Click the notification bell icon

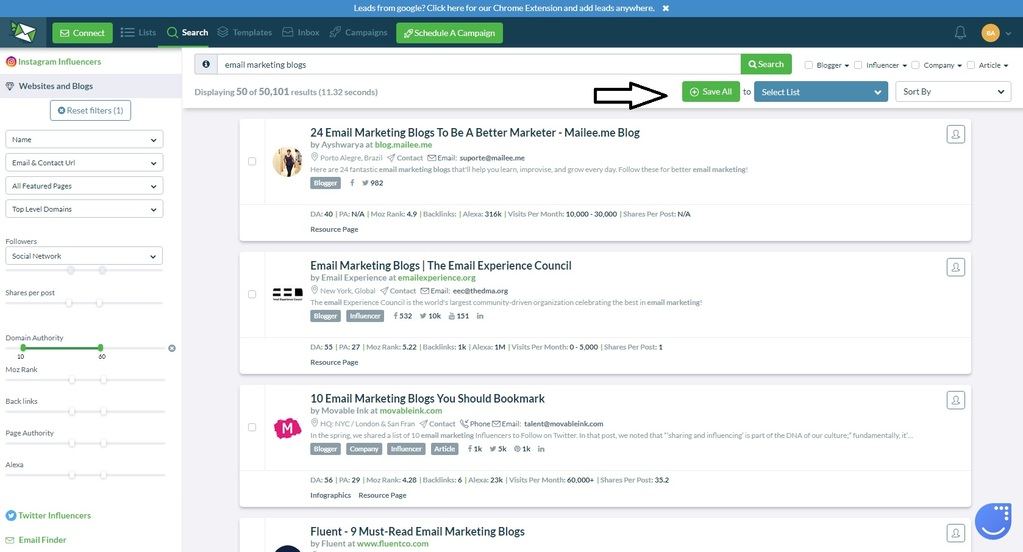pyautogui.click(x=960, y=33)
